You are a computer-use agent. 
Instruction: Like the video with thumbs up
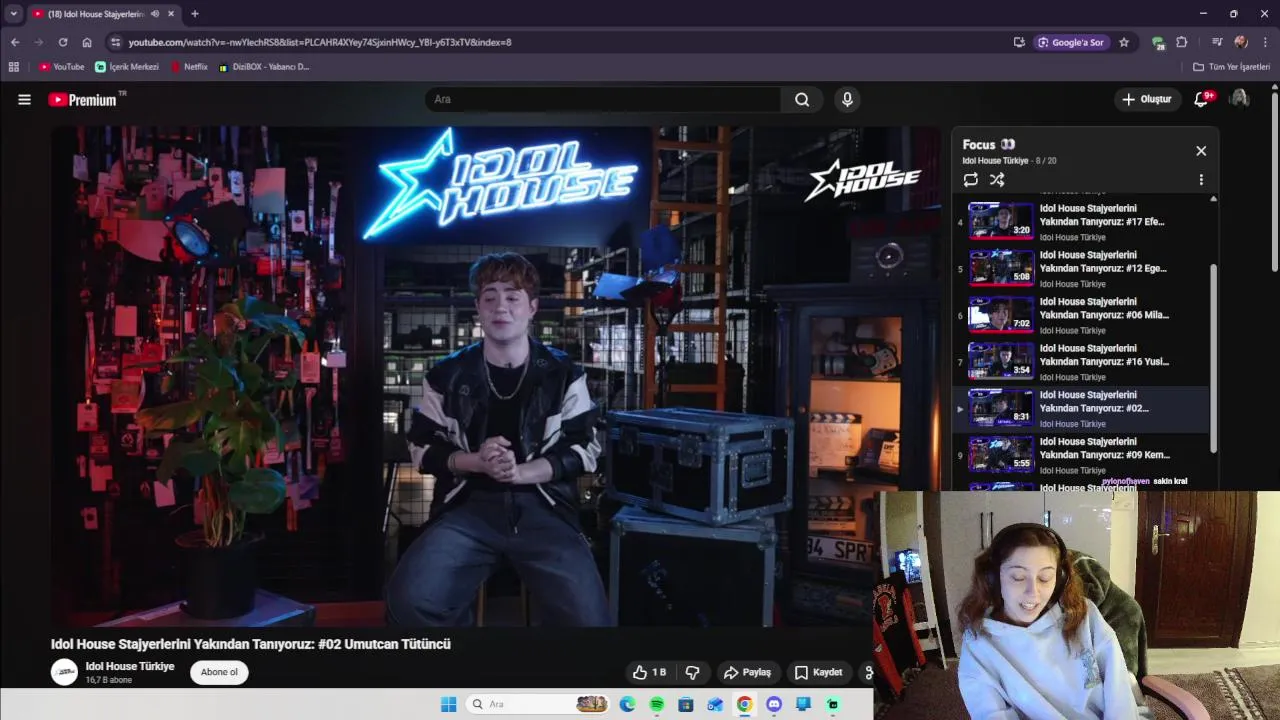[649, 672]
